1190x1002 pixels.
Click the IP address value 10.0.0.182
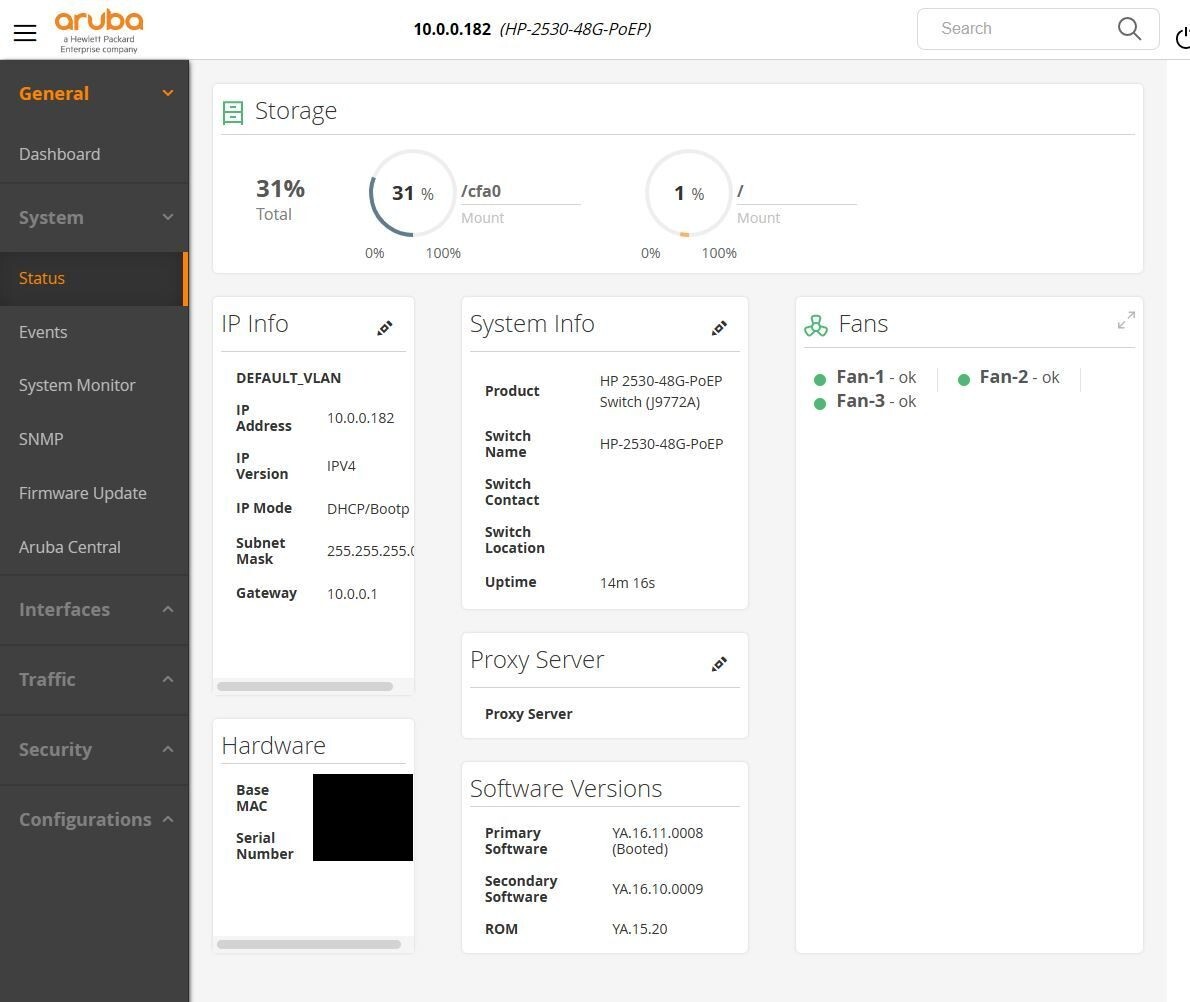360,418
